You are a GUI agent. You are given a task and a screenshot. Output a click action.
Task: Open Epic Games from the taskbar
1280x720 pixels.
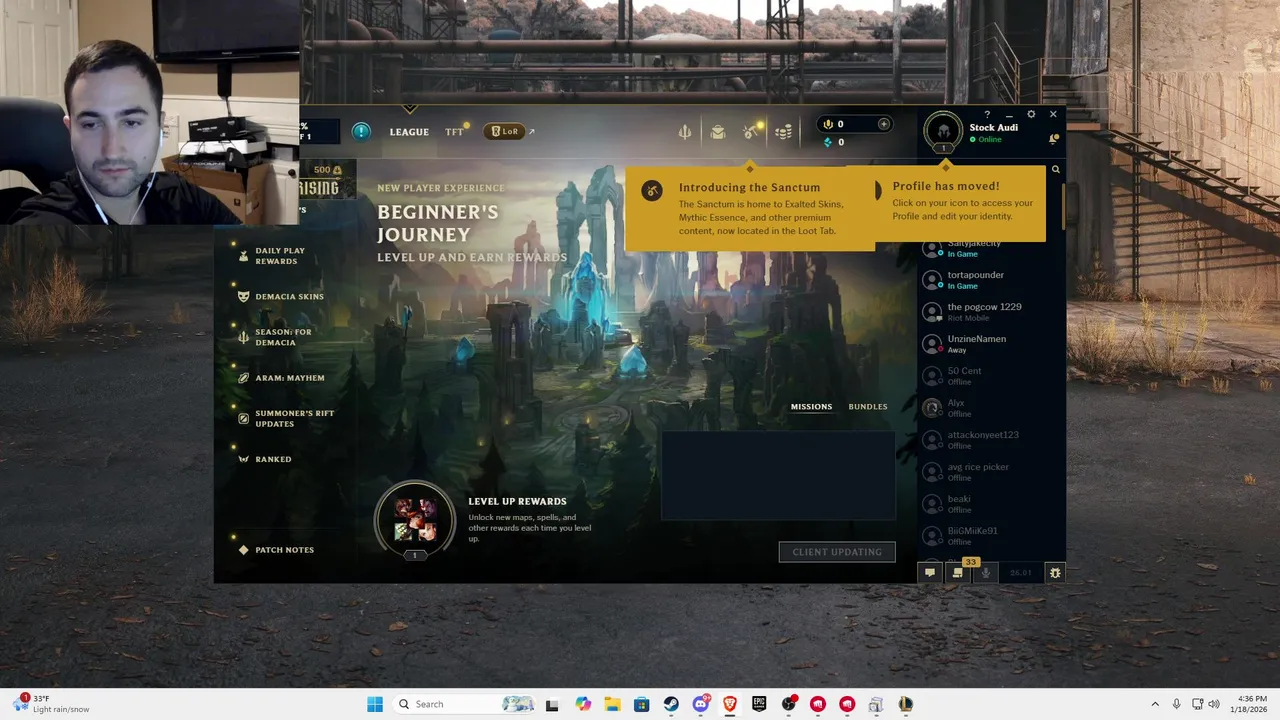coord(759,704)
